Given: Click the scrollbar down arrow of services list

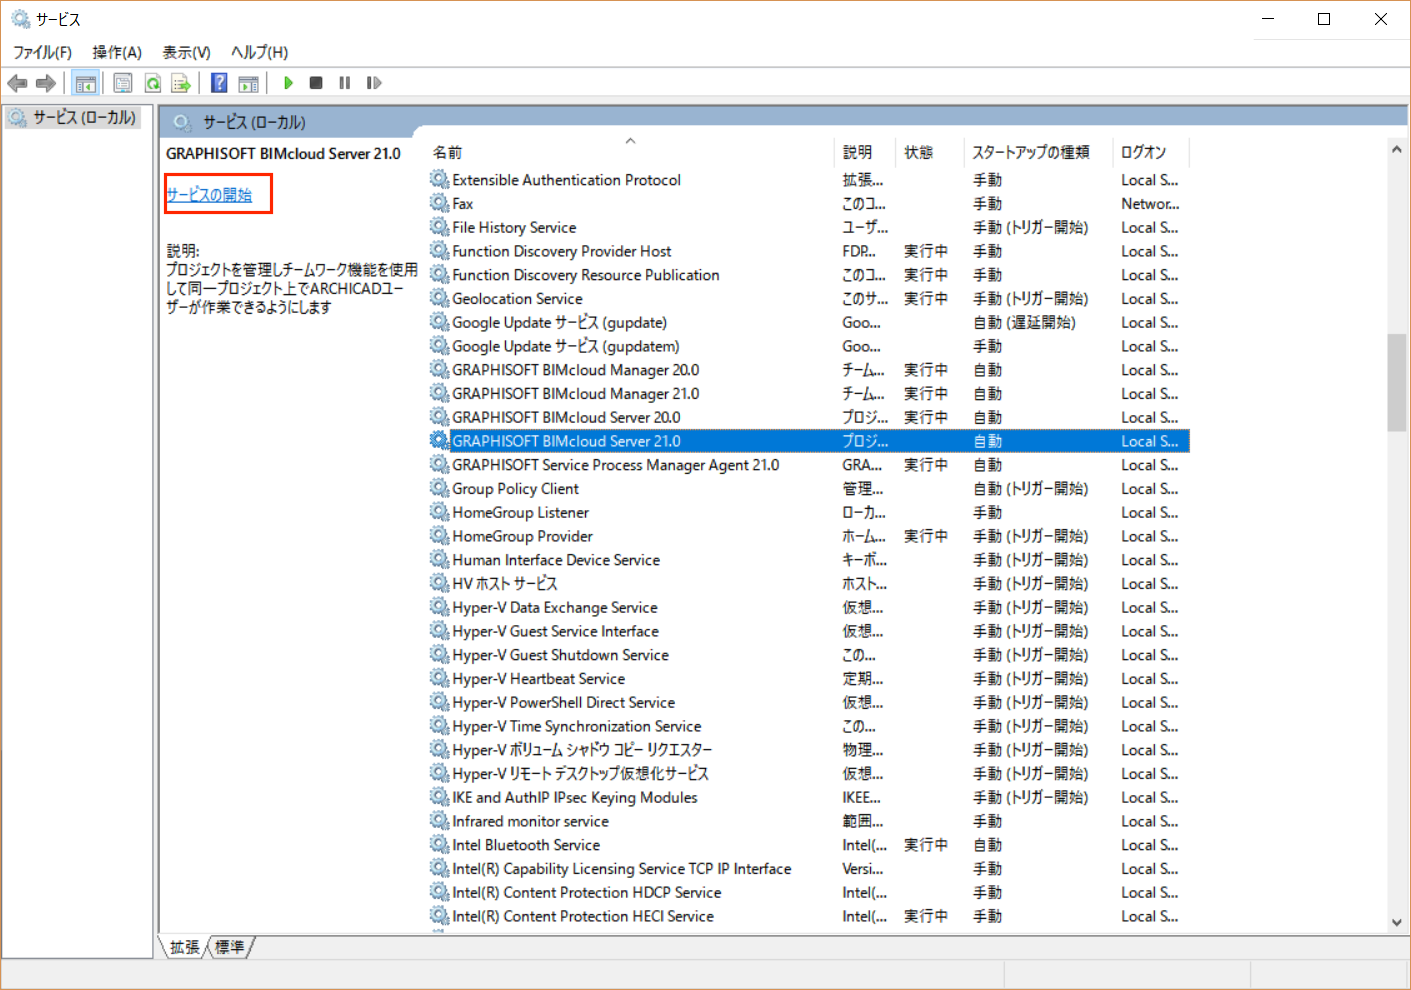Looking at the screenshot, I should (x=1397, y=923).
